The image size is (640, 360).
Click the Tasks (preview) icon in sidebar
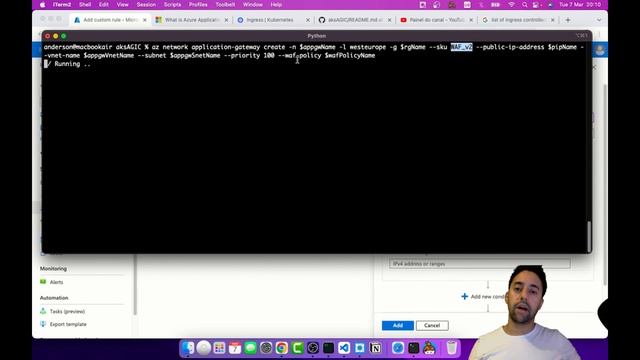(43, 311)
